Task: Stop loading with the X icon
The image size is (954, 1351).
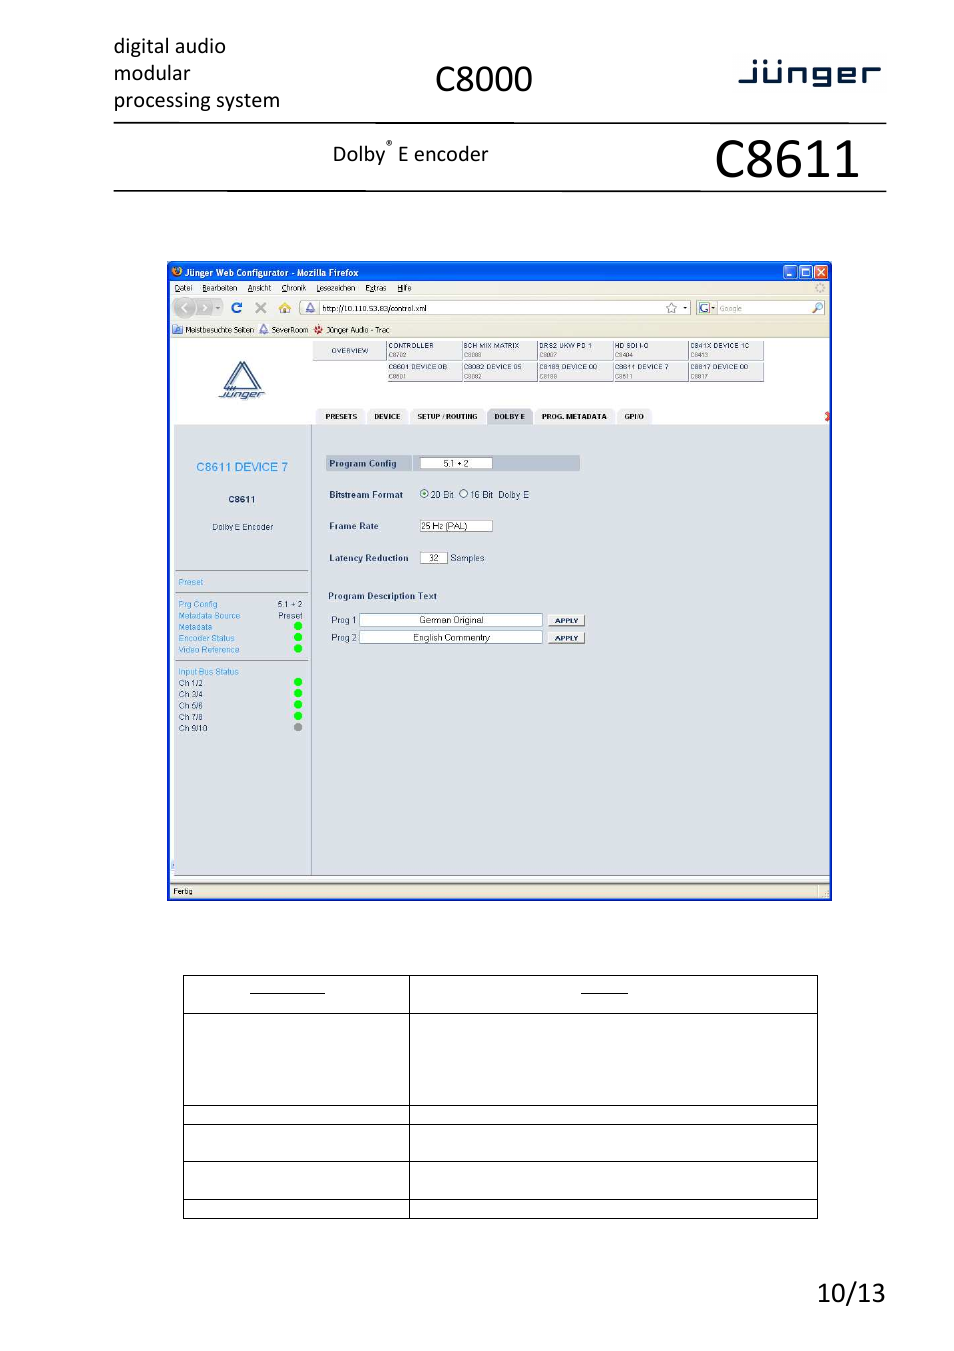Action: tap(261, 308)
